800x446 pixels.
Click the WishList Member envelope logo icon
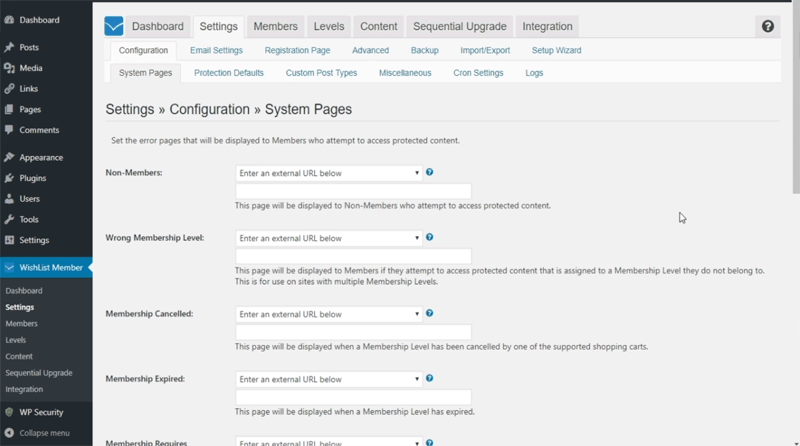coord(114,26)
